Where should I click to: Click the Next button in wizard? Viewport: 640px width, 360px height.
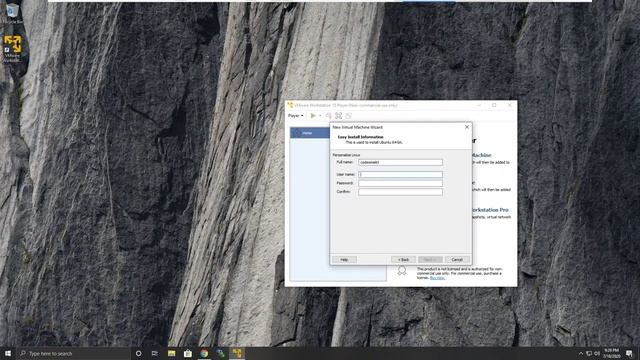coord(430,260)
